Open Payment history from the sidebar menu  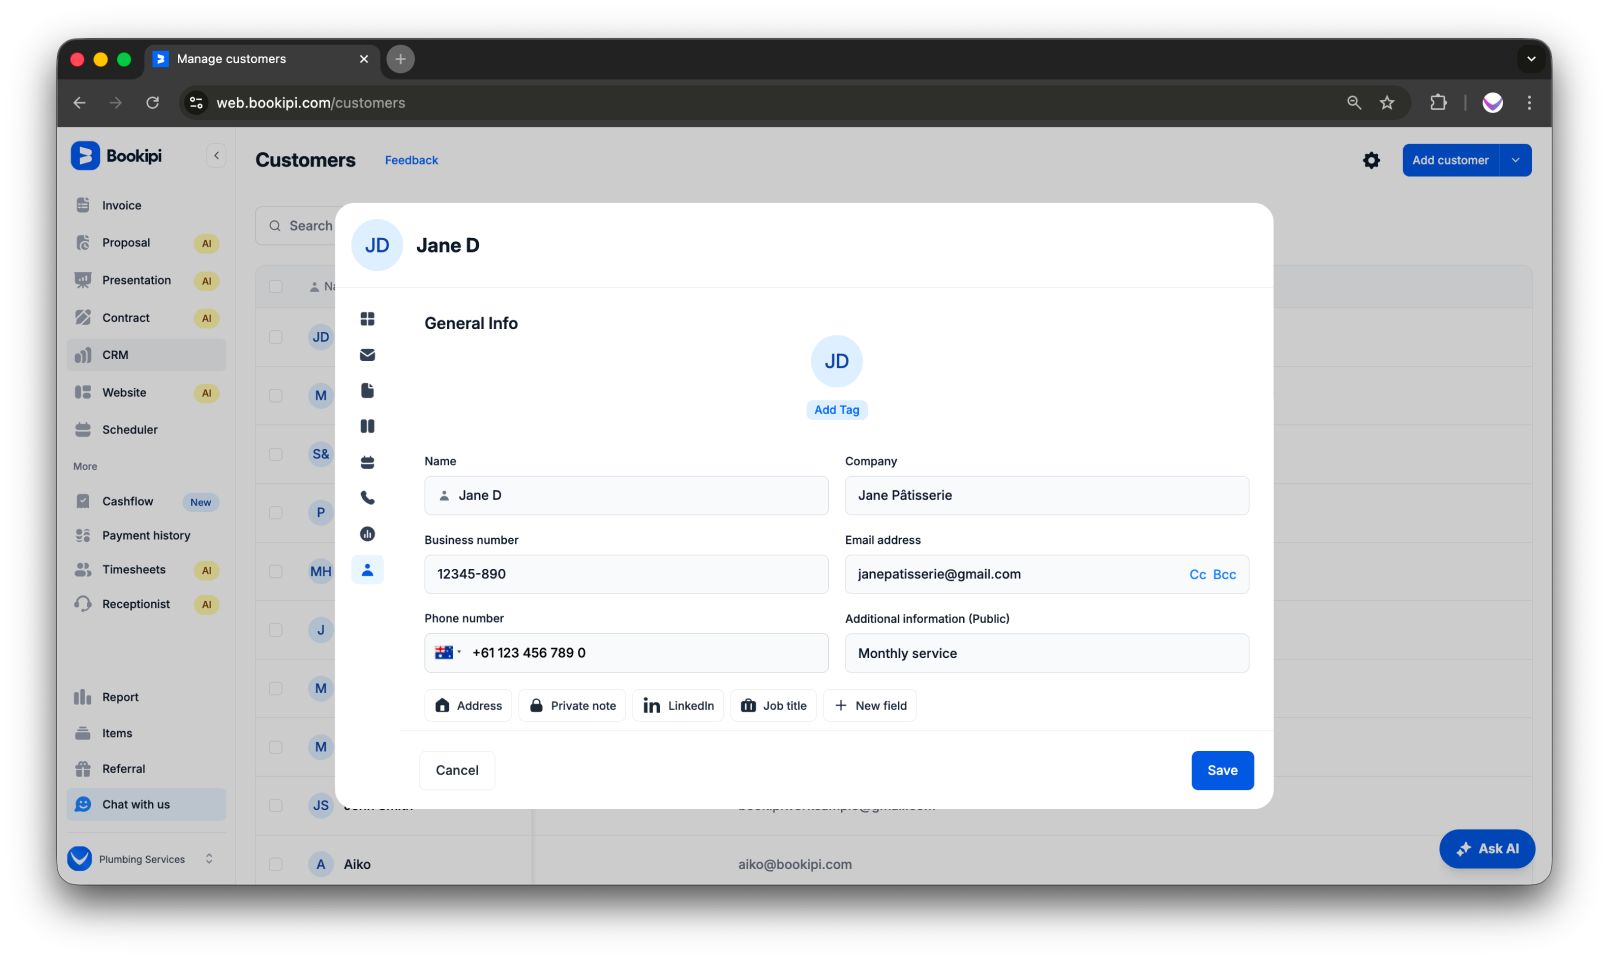146,535
